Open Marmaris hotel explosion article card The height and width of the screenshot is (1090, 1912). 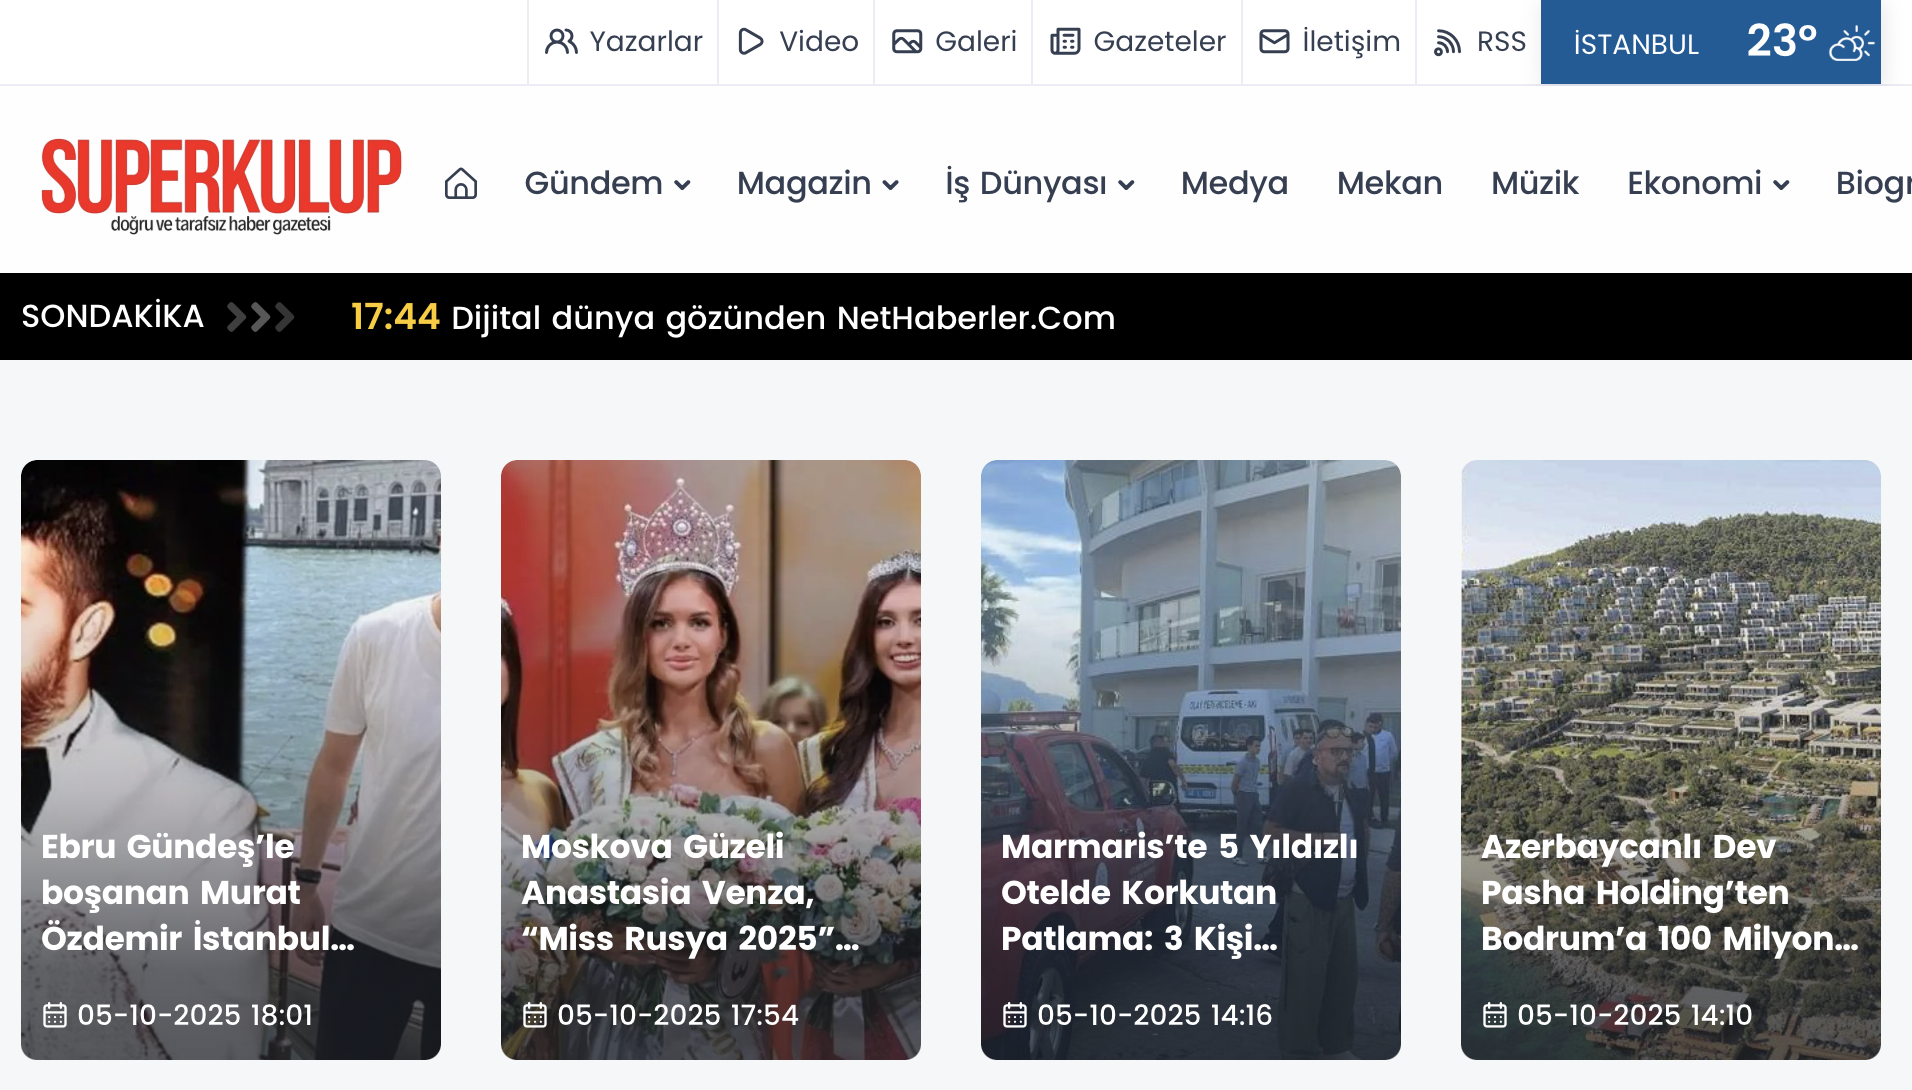(1190, 760)
